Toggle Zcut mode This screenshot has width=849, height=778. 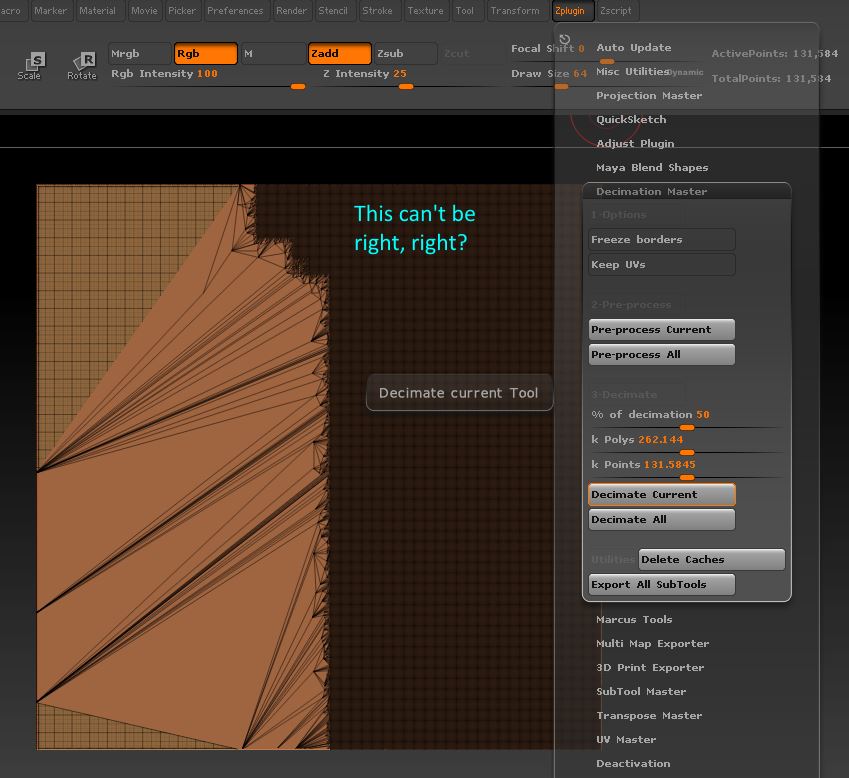point(456,54)
